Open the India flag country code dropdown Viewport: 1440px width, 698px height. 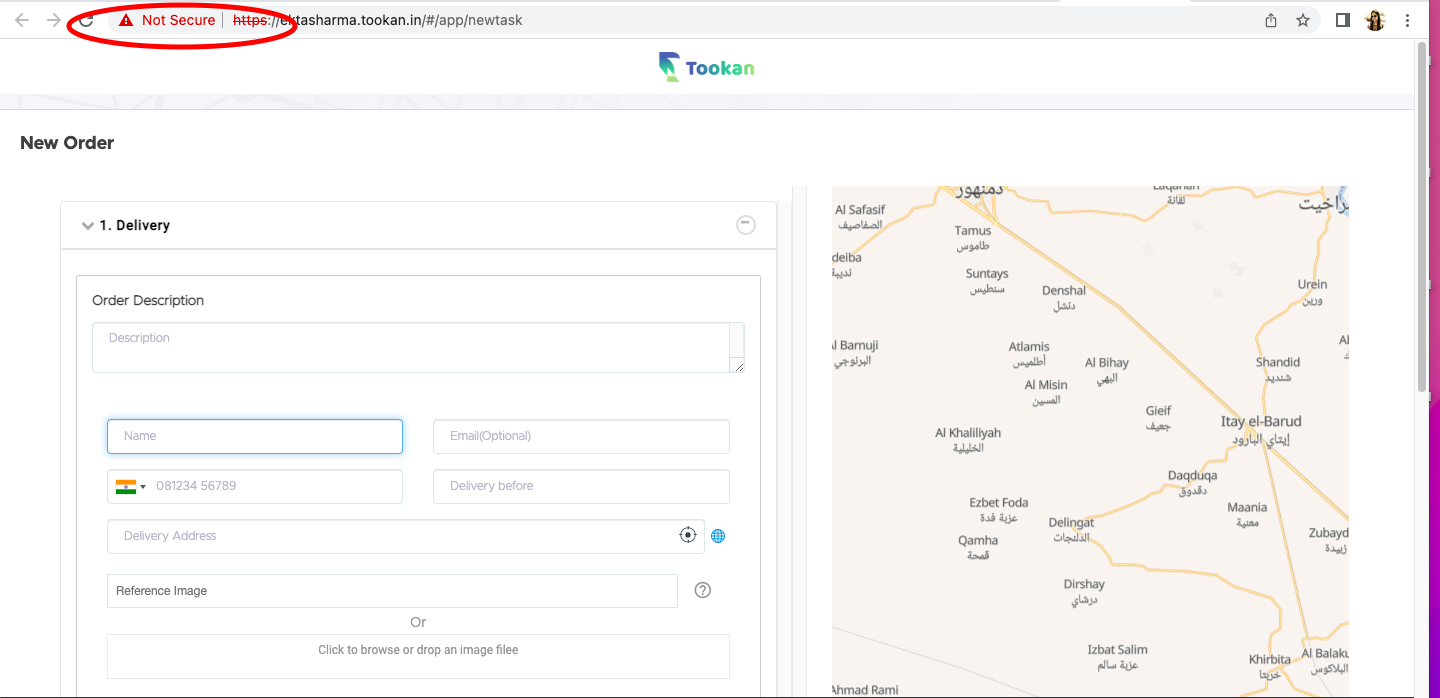tap(130, 486)
